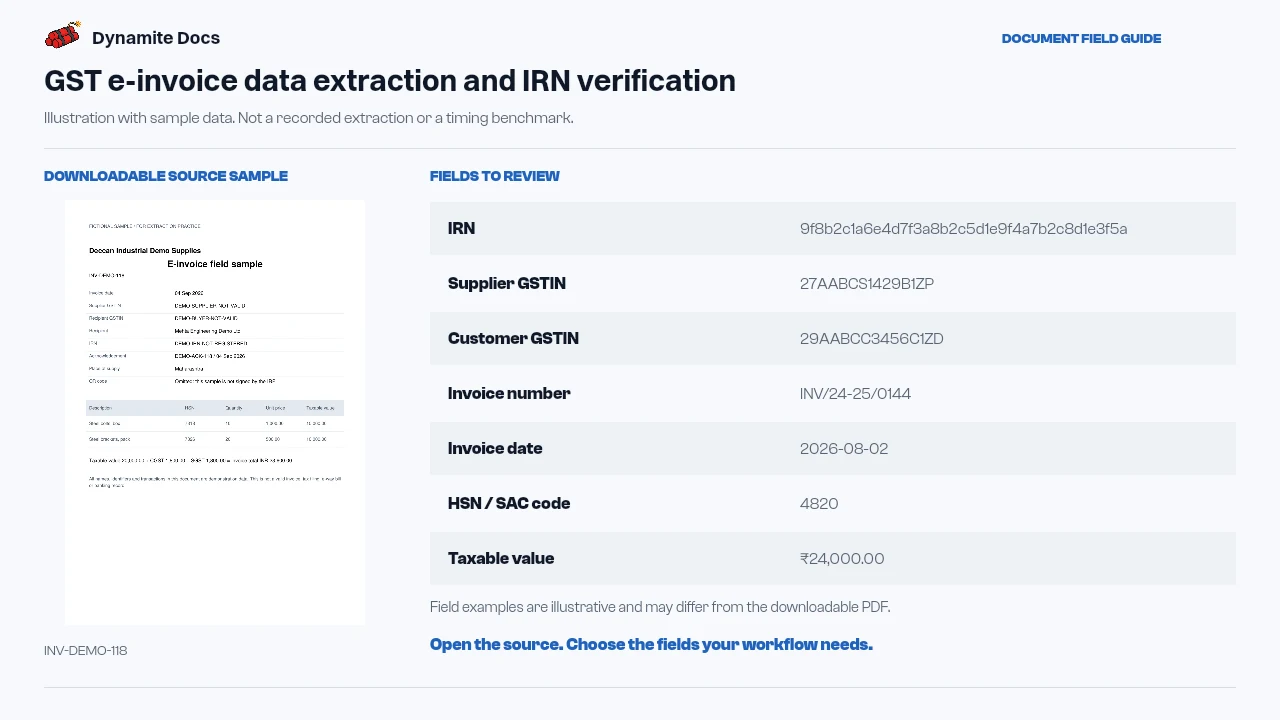Select the Invoice number label
The height and width of the screenshot is (720, 1280).
(509, 394)
